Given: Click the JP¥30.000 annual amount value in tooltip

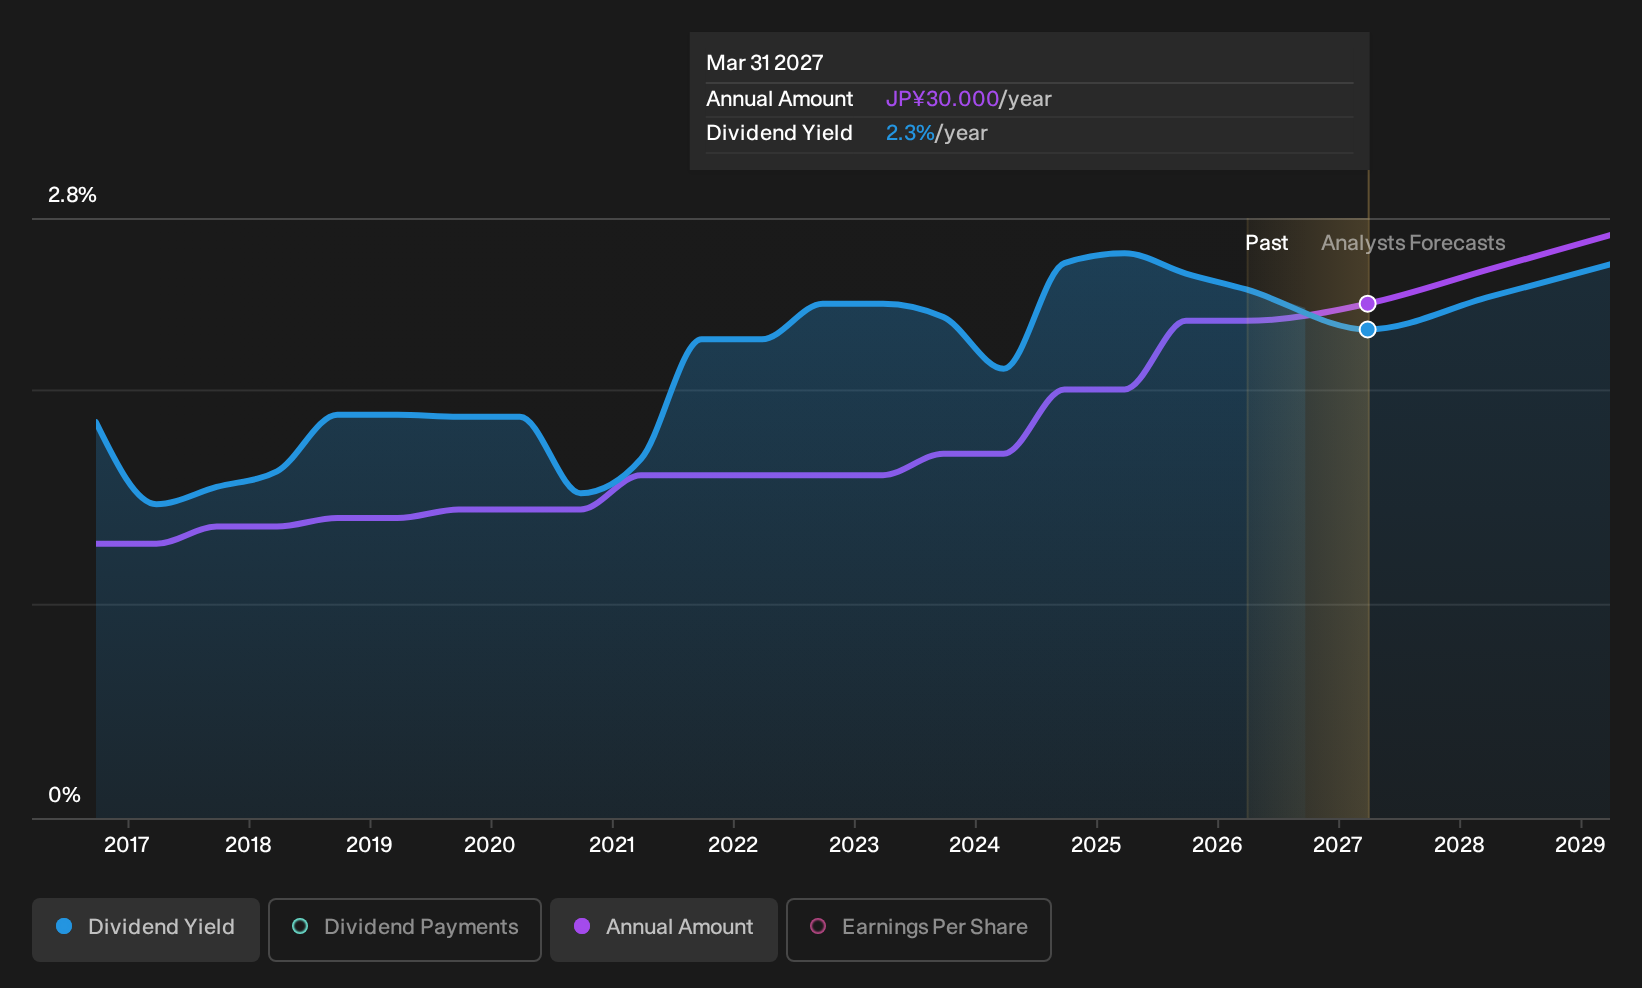Looking at the screenshot, I should 942,99.
